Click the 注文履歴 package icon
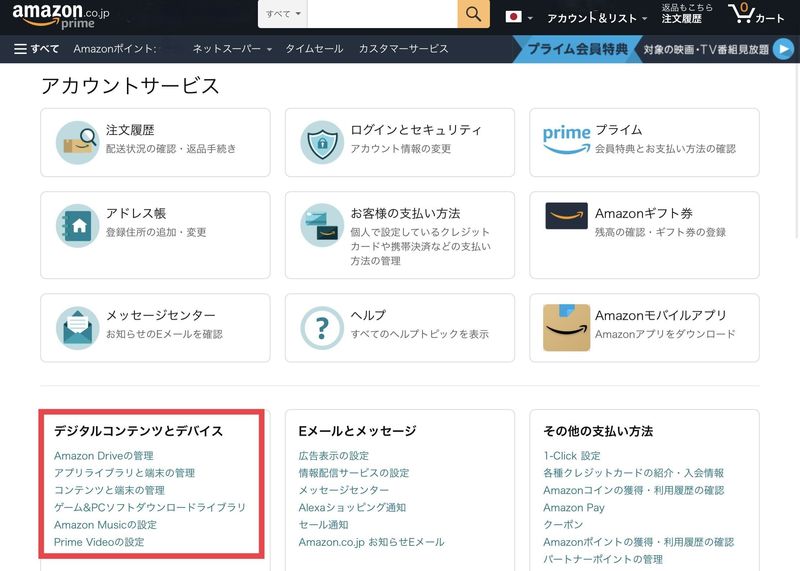The image size is (800, 571). click(78, 142)
